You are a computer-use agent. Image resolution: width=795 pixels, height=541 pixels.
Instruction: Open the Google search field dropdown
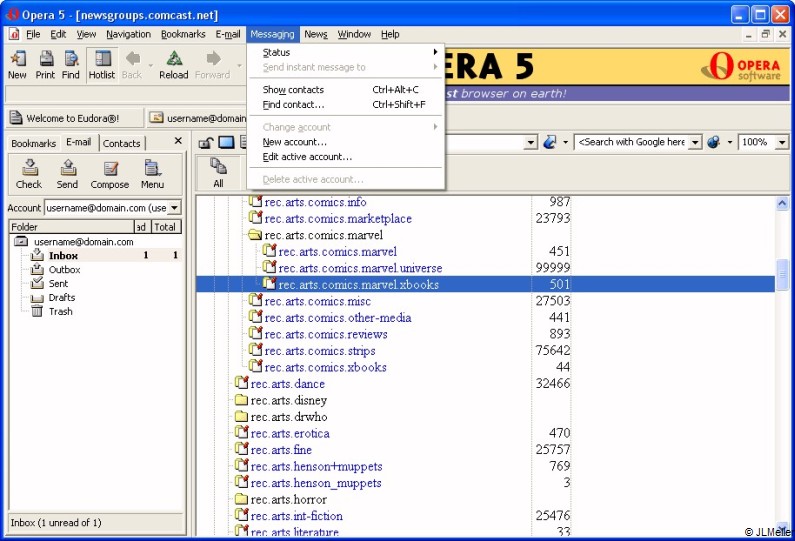[696, 142]
